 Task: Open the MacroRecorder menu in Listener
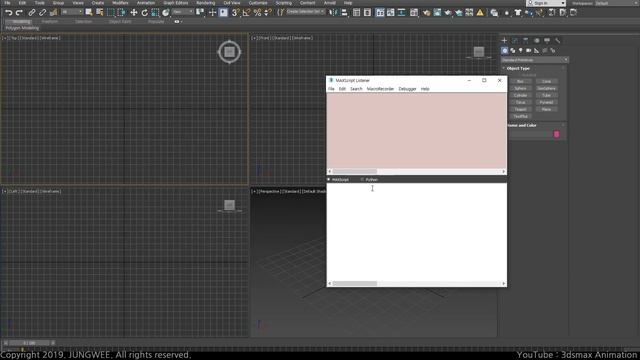[380, 89]
